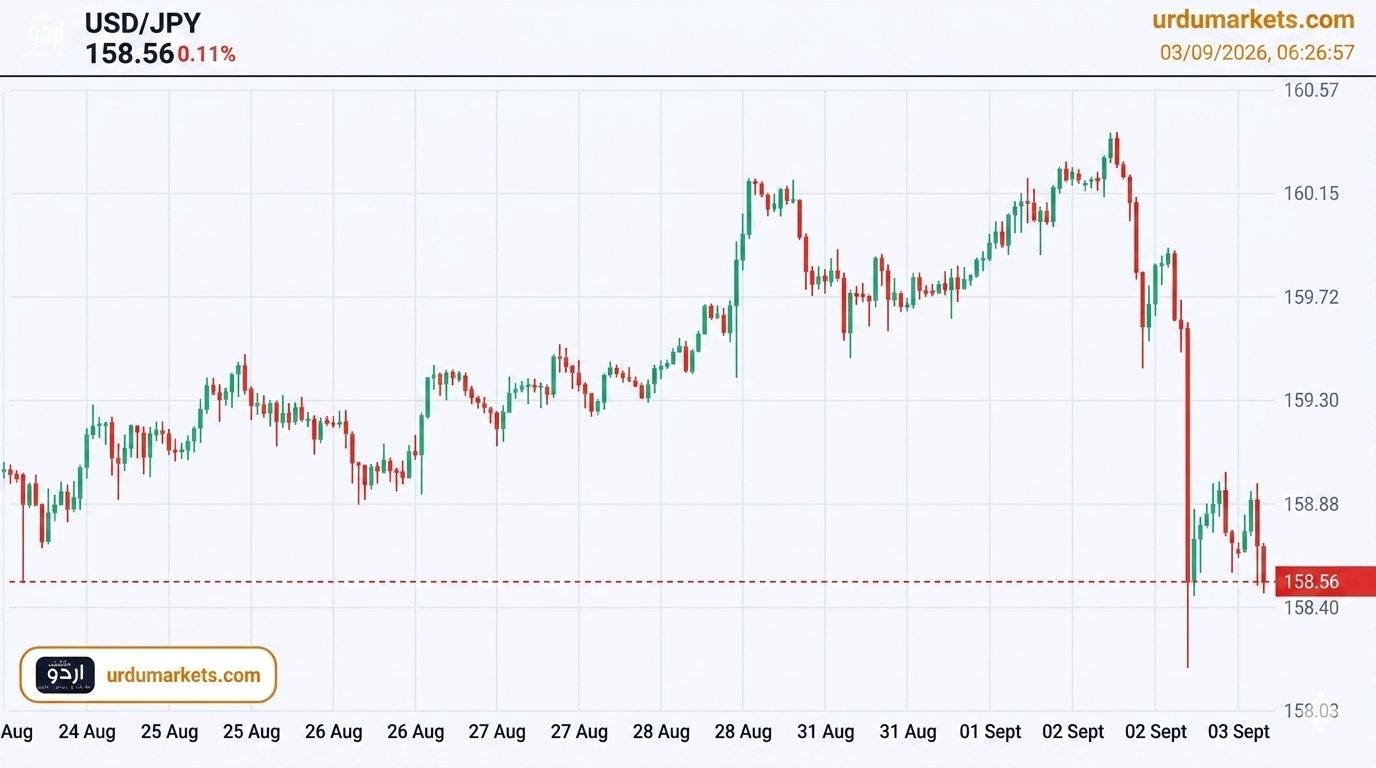Click the 24 Aug date on time axis
The height and width of the screenshot is (768, 1376).
[x=86, y=732]
